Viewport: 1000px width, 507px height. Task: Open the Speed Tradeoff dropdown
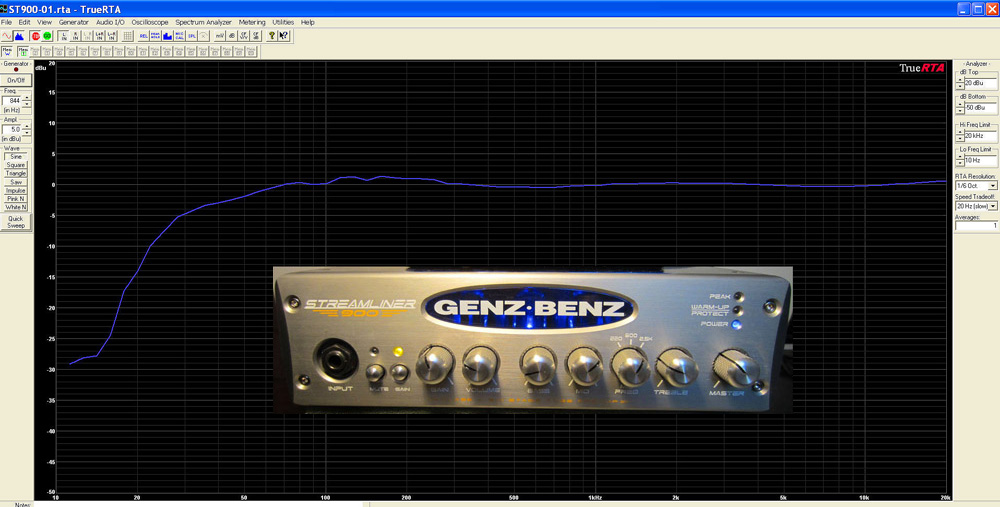(x=993, y=205)
